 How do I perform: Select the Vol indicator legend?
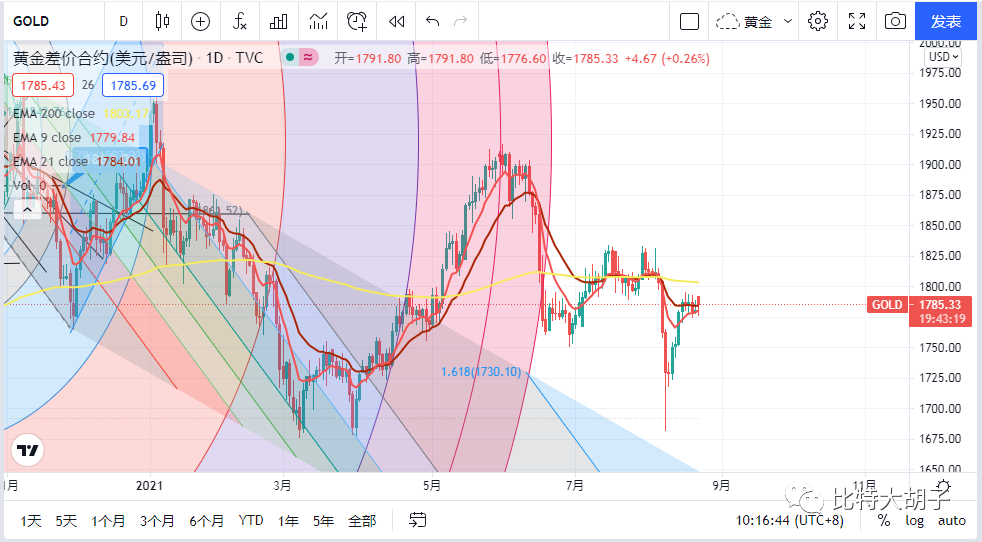pyautogui.click(x=22, y=185)
